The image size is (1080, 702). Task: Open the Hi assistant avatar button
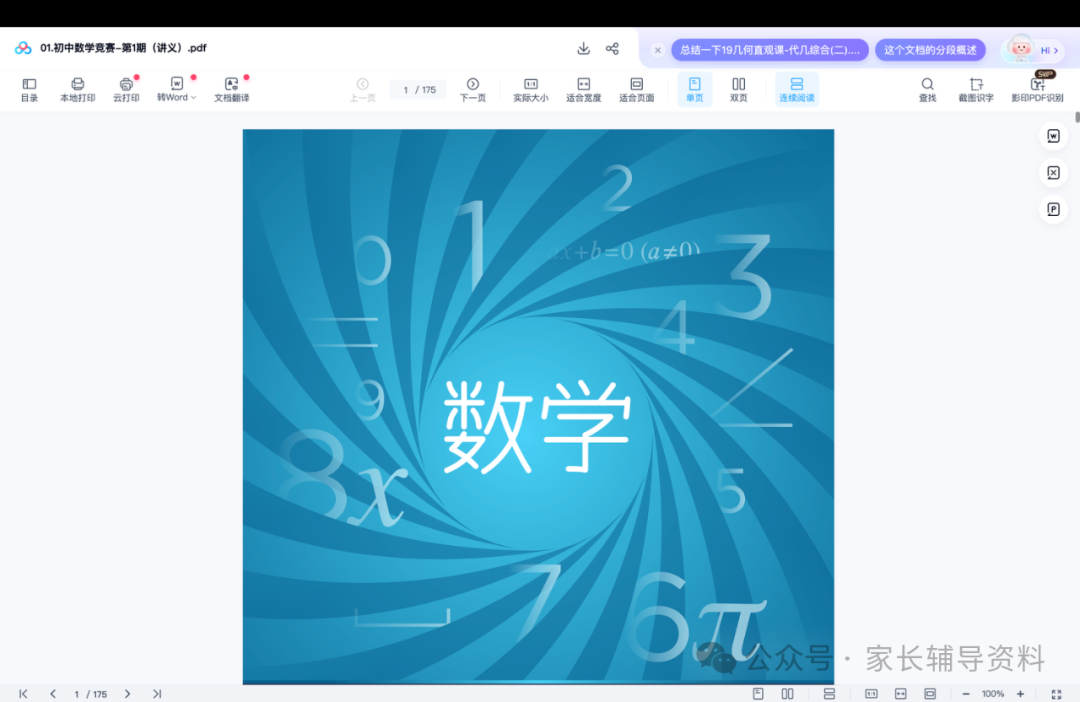point(1032,50)
